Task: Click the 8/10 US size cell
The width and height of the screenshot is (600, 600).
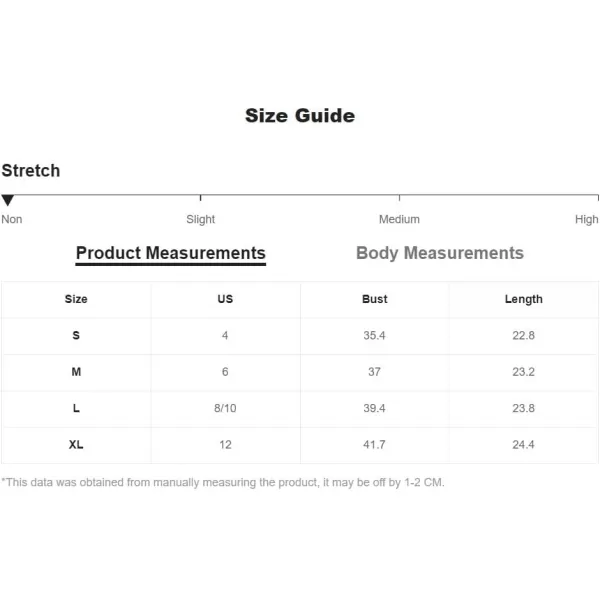Action: click(225, 408)
